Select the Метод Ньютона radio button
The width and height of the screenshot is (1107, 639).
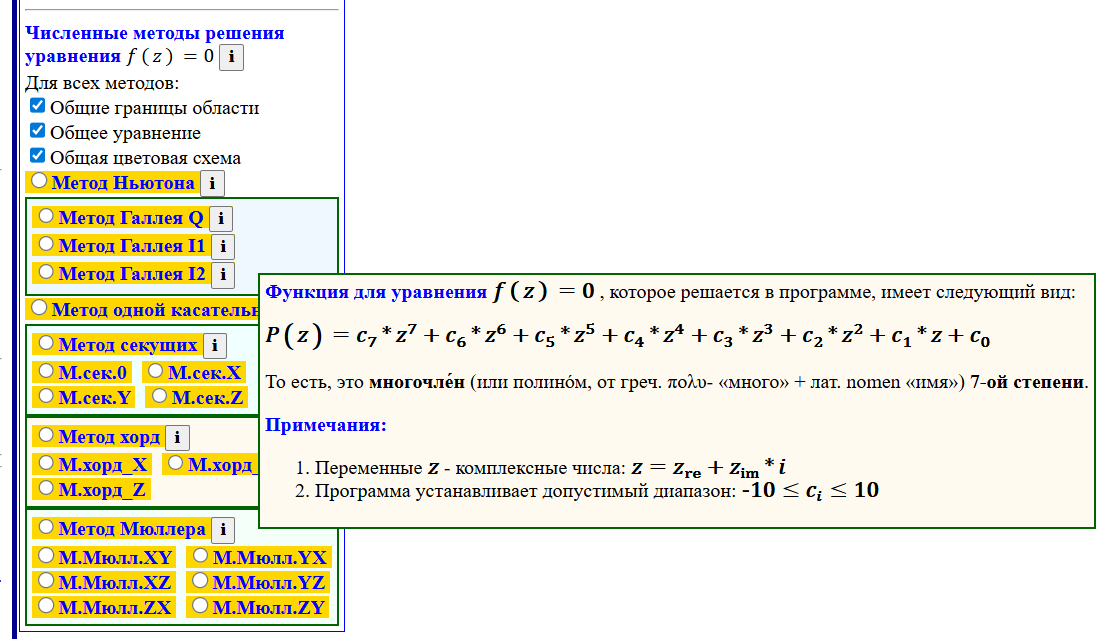[39, 183]
